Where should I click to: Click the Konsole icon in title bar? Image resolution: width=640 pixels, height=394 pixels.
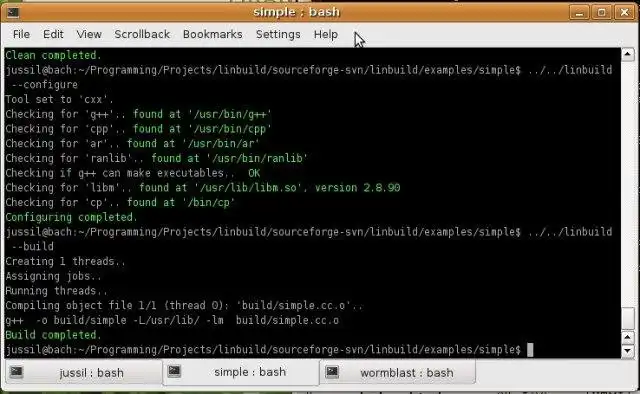point(13,13)
